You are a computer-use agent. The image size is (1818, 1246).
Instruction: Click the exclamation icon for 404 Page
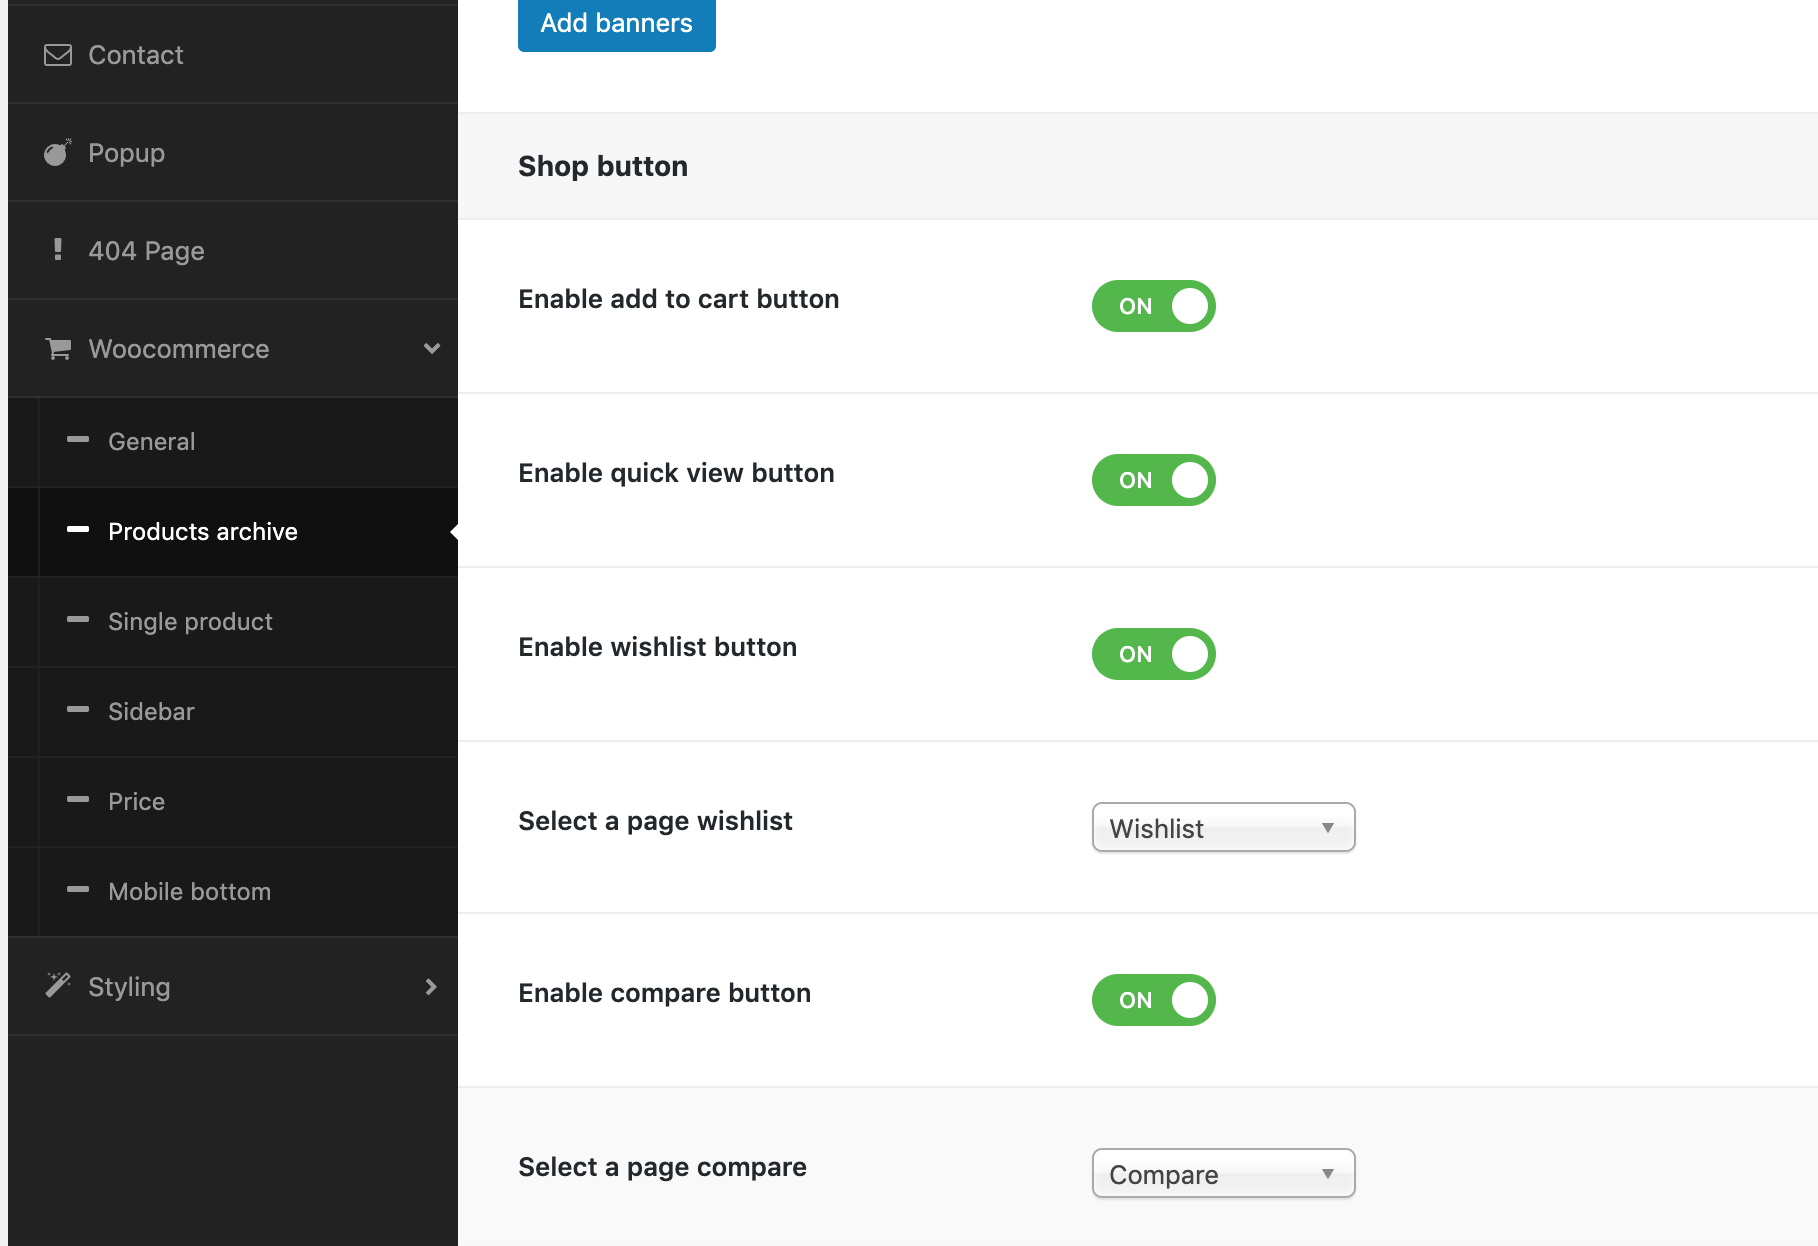pyautogui.click(x=58, y=250)
